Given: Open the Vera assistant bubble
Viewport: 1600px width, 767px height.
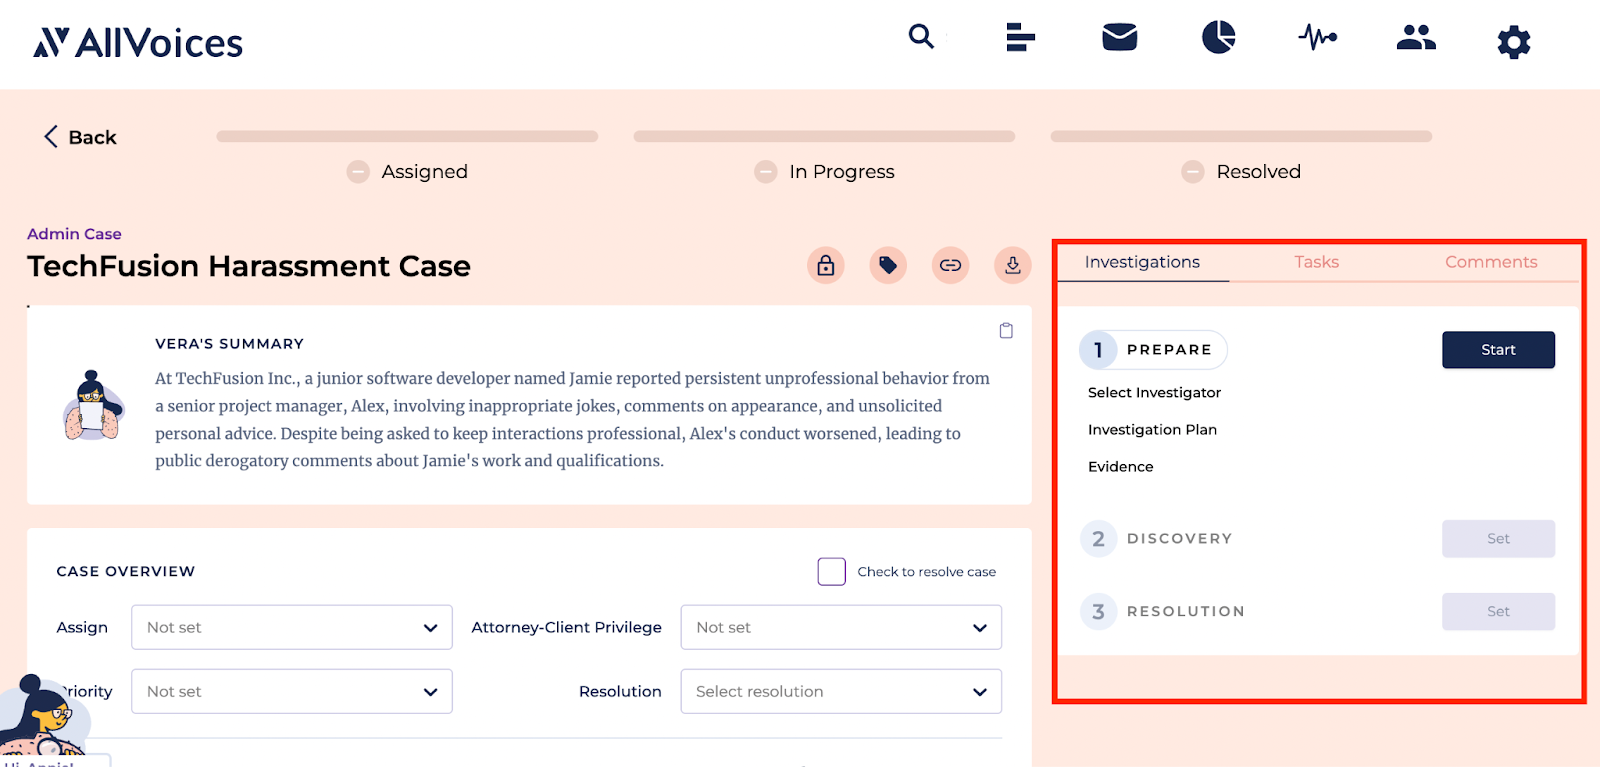Looking at the screenshot, I should point(42,718).
